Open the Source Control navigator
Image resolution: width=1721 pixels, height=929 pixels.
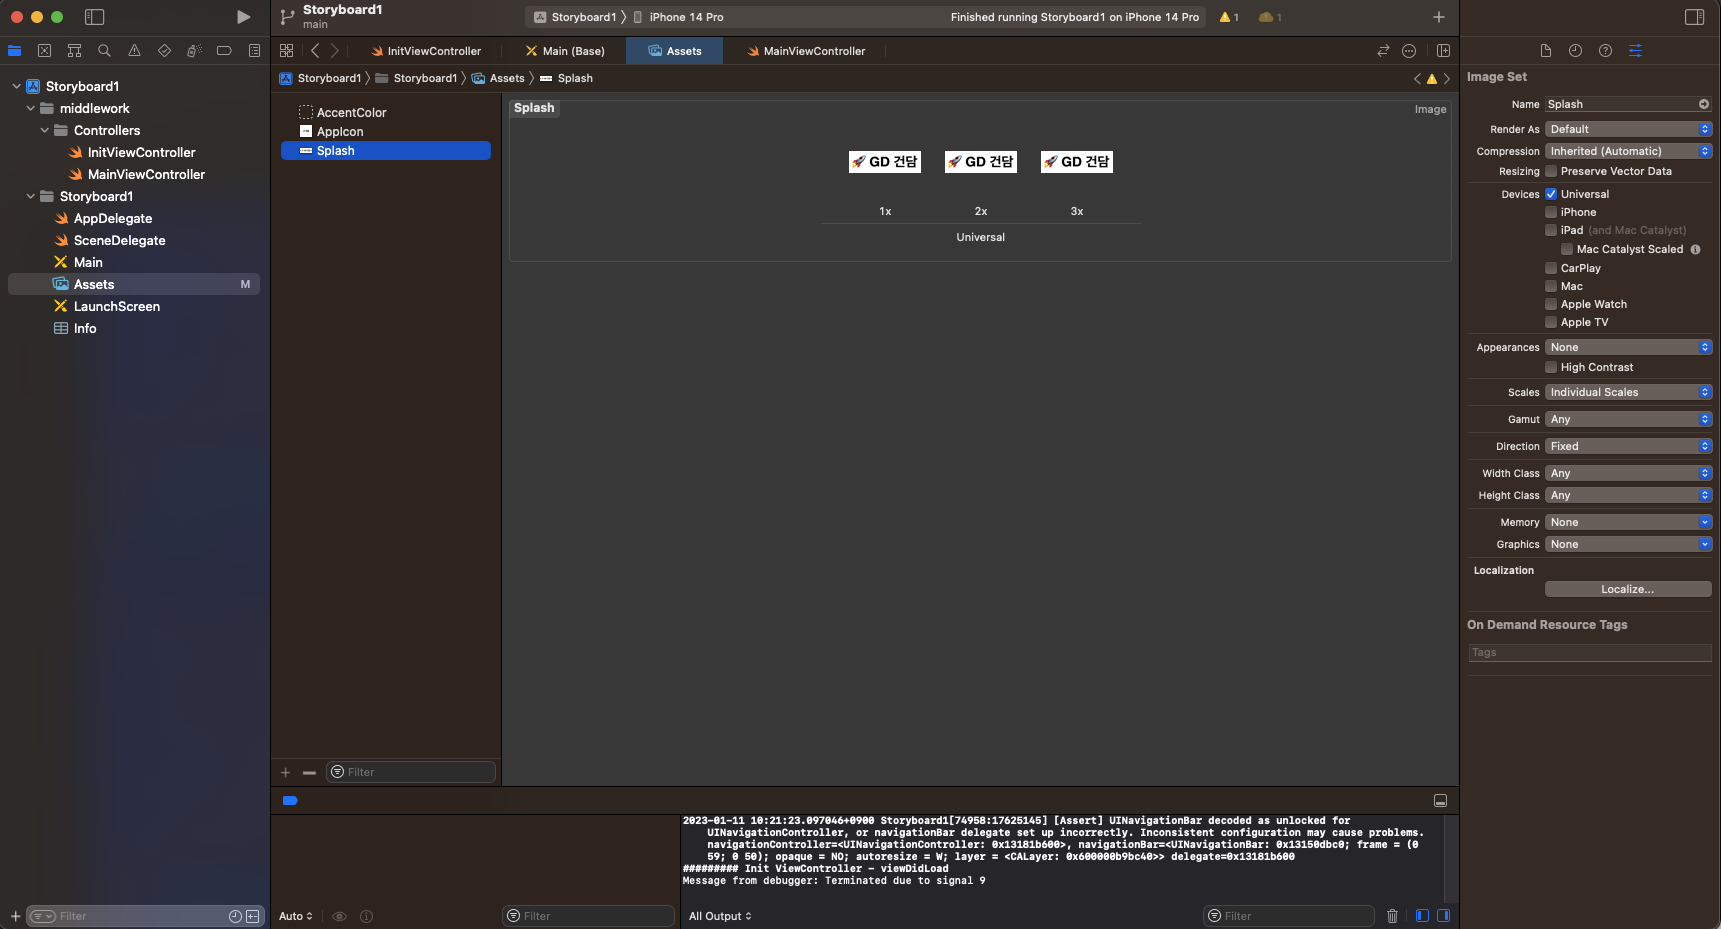pyautogui.click(x=44, y=51)
